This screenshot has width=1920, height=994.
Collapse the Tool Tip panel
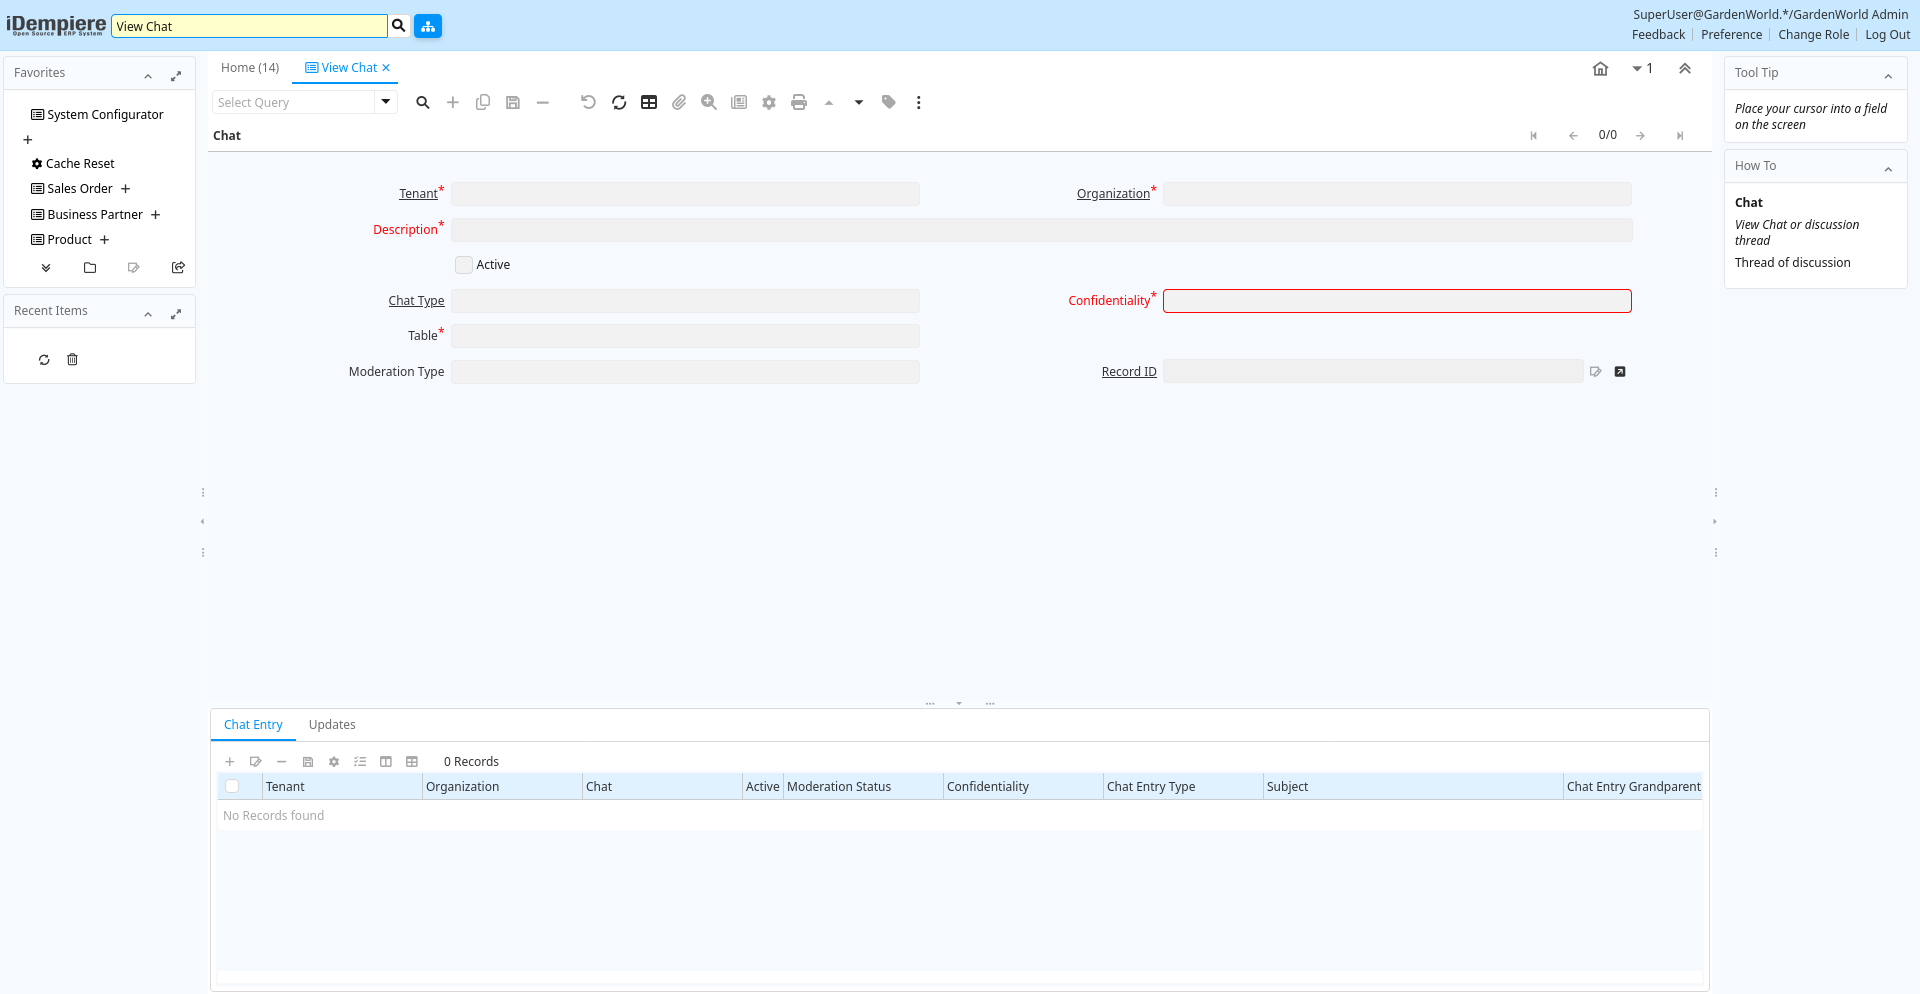(1888, 76)
